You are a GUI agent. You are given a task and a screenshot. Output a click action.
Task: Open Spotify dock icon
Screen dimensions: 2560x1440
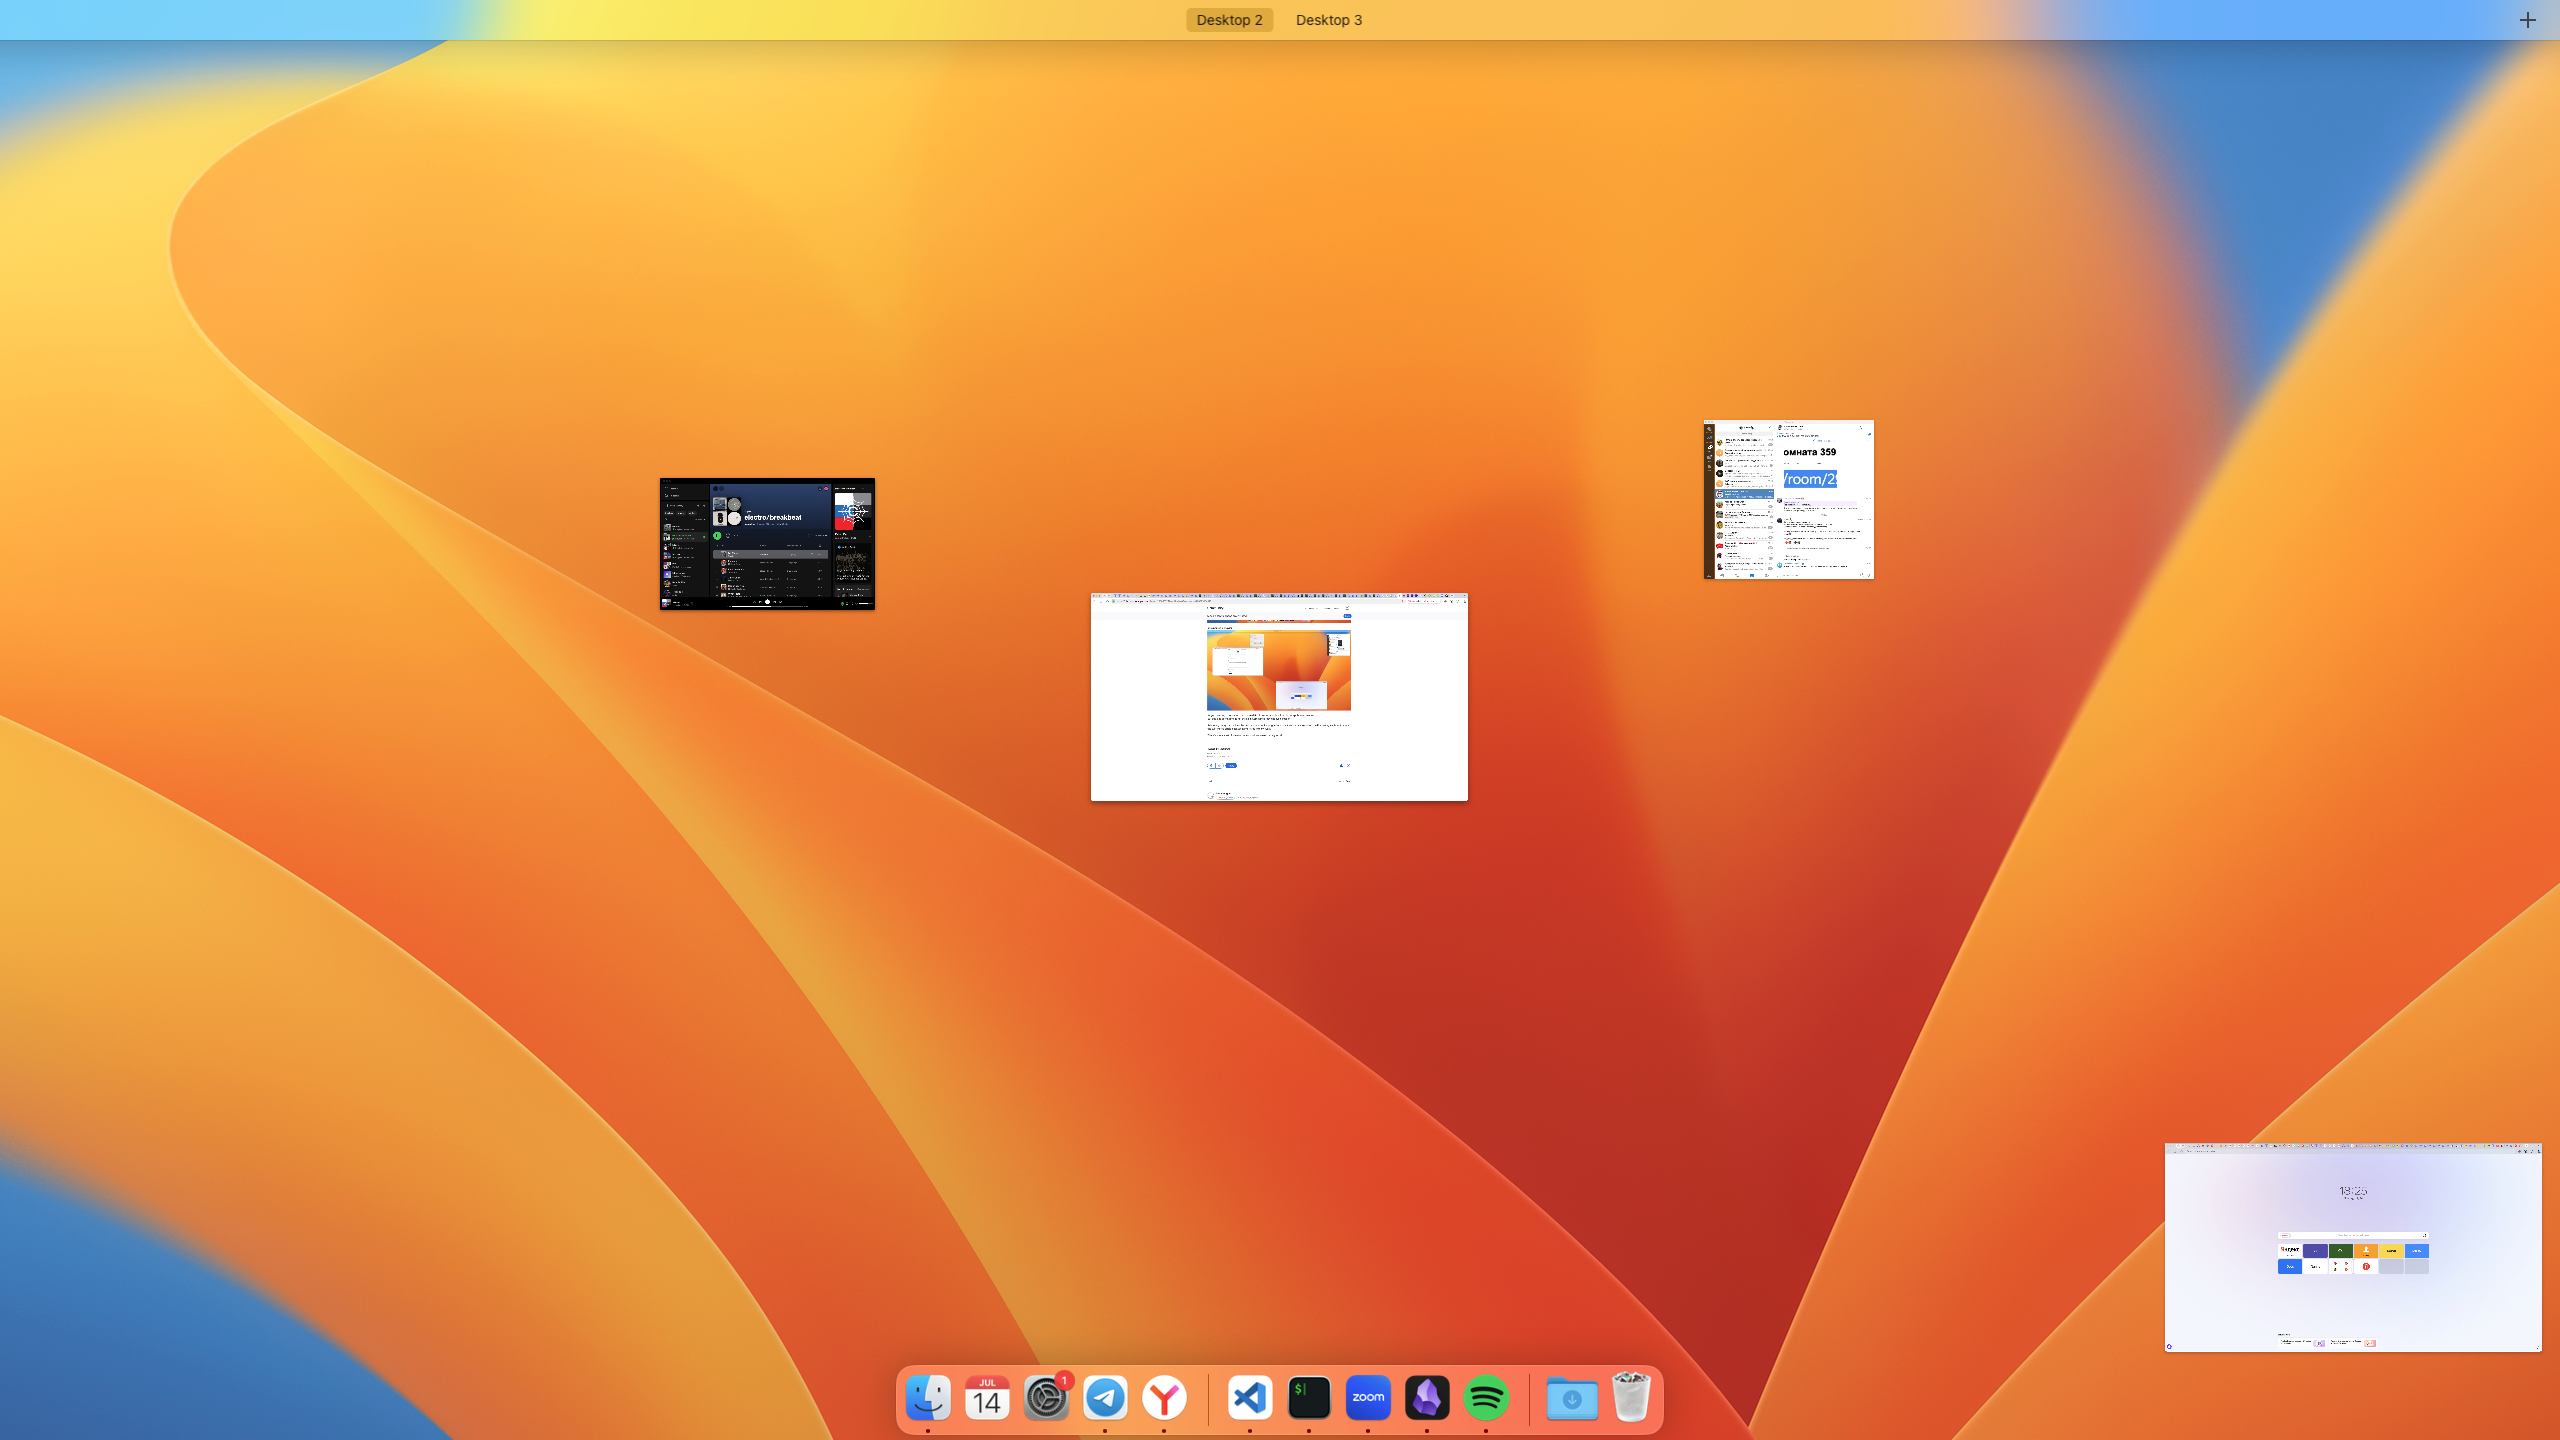[x=1486, y=1398]
